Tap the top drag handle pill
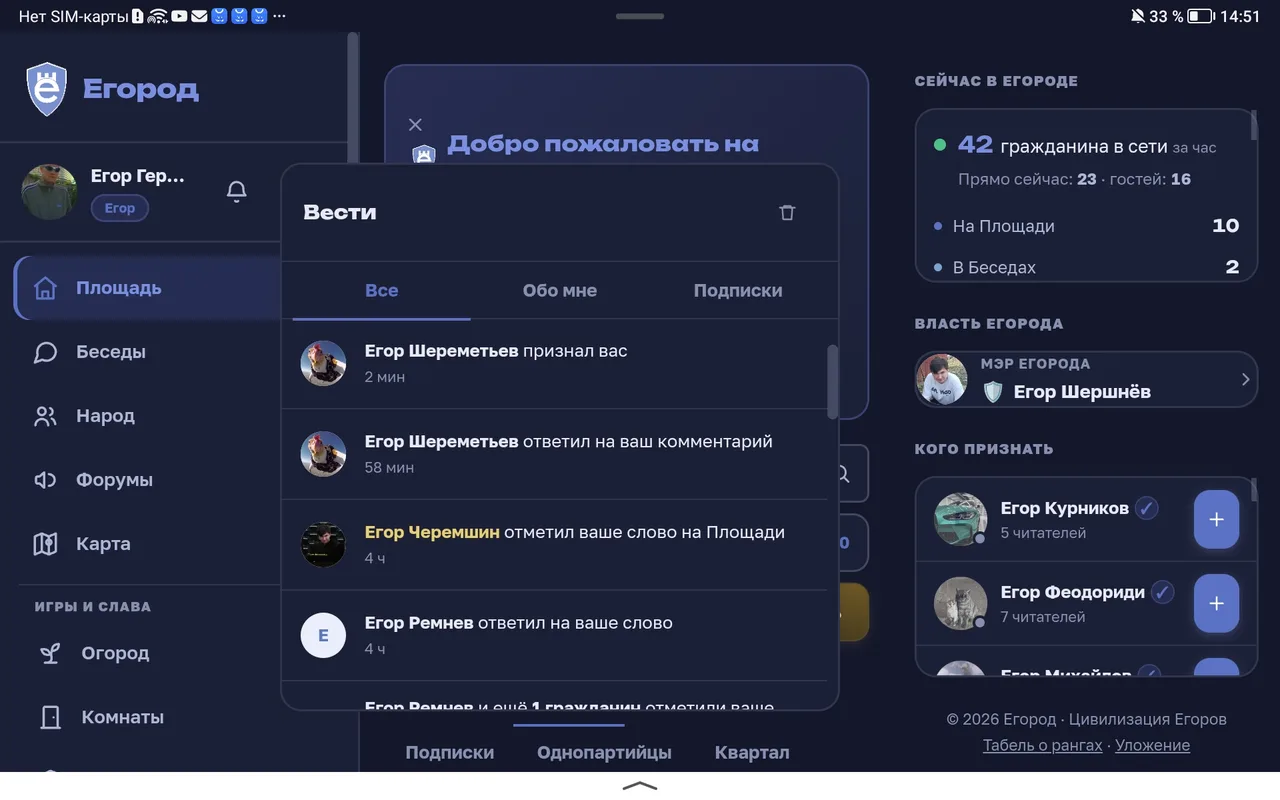 640,16
